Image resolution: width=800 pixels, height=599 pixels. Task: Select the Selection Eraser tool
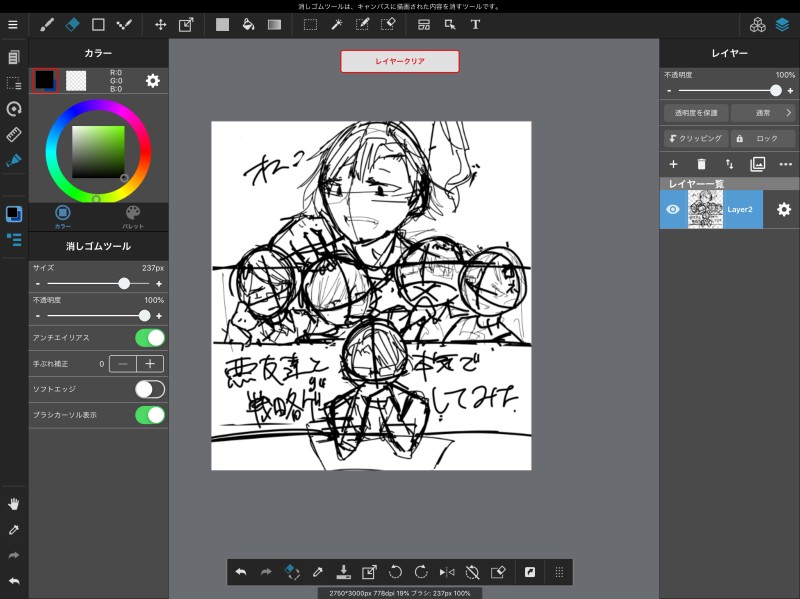point(388,24)
